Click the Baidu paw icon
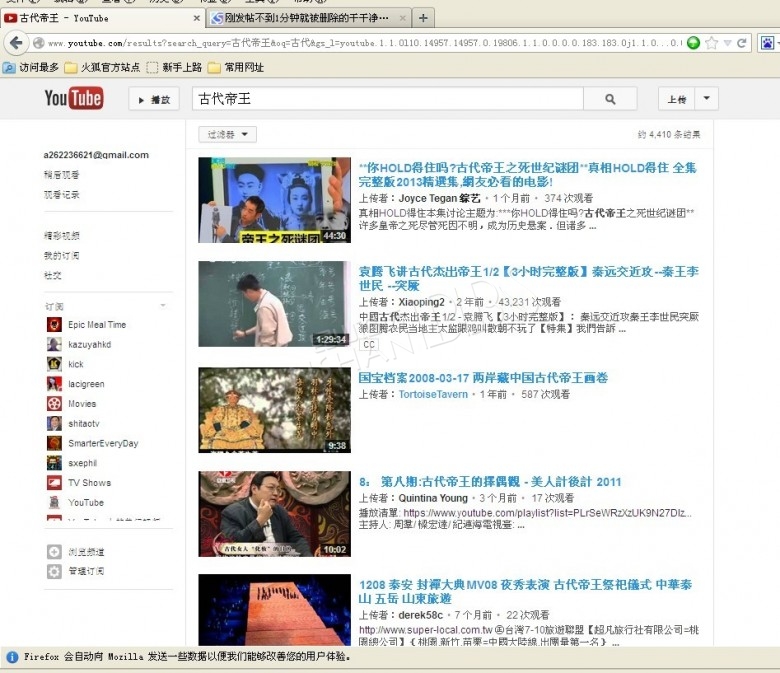This screenshot has width=780, height=673. point(768,43)
